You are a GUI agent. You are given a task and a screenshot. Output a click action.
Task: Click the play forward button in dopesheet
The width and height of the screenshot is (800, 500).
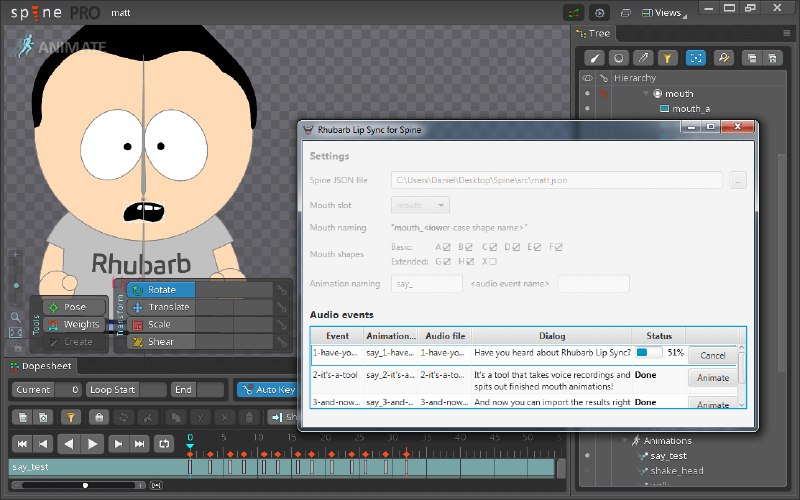click(x=92, y=444)
